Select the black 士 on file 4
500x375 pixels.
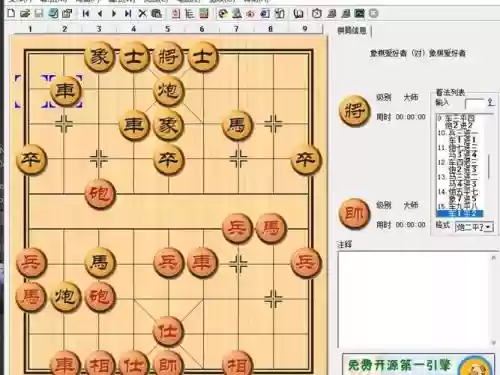click(134, 56)
